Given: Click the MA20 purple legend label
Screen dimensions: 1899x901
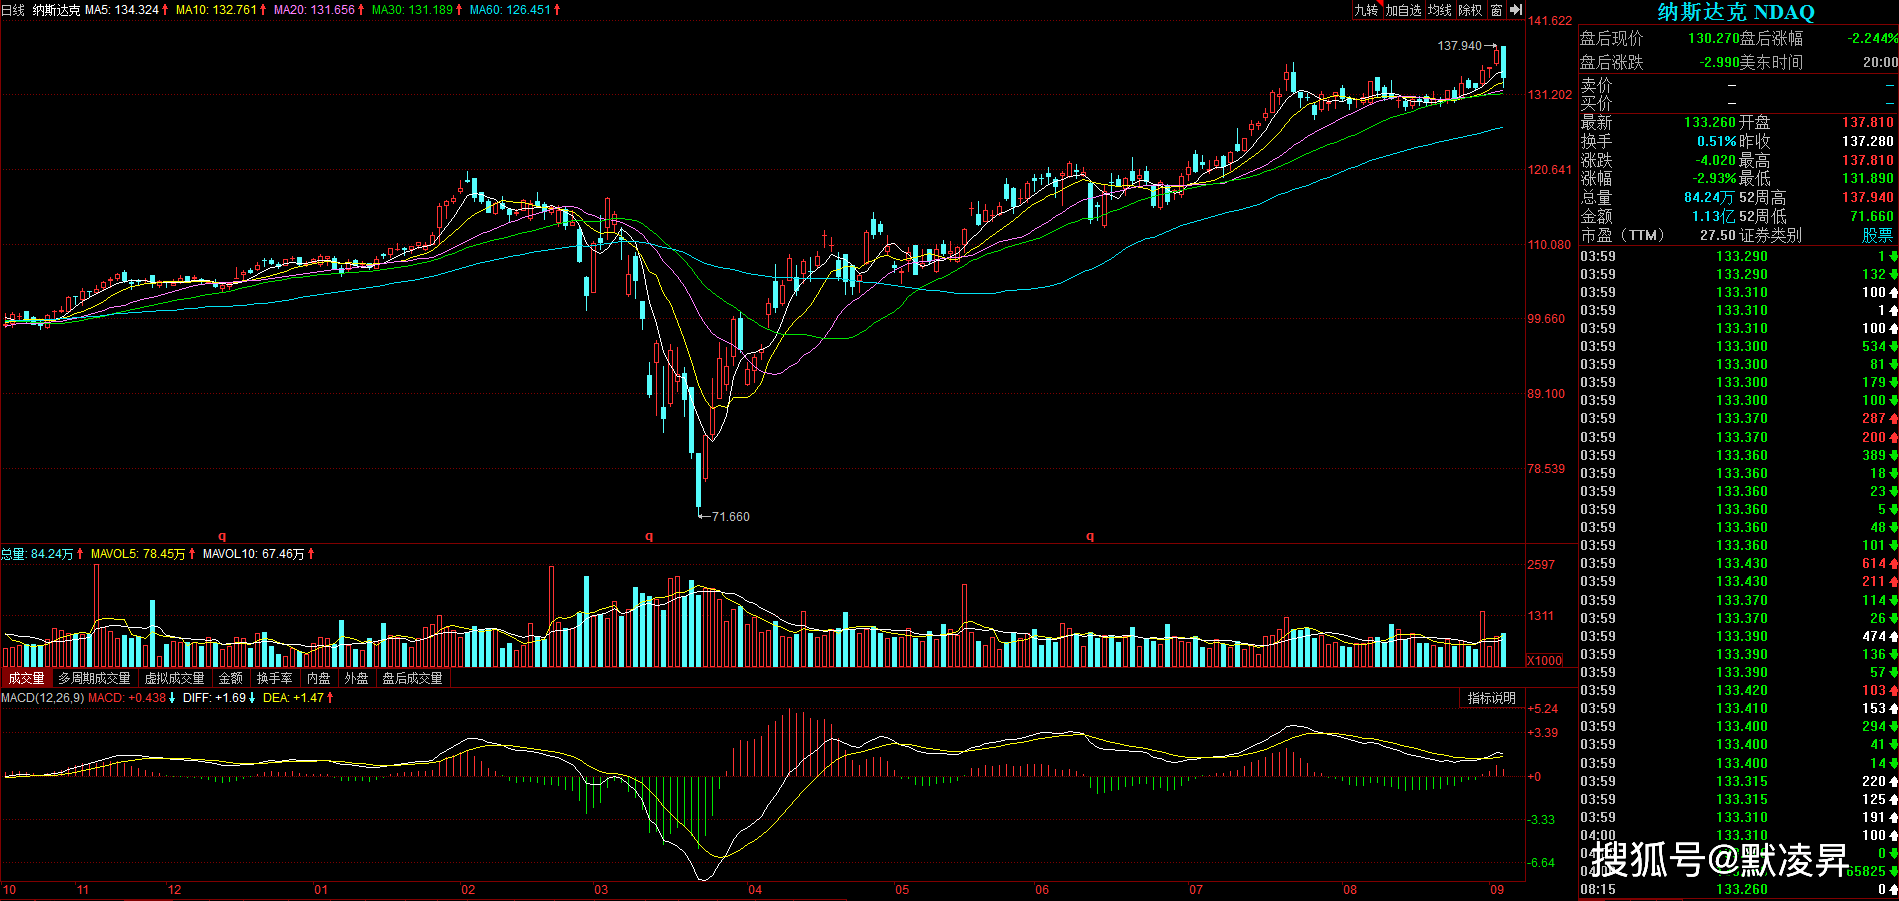Looking at the screenshot, I should (314, 10).
